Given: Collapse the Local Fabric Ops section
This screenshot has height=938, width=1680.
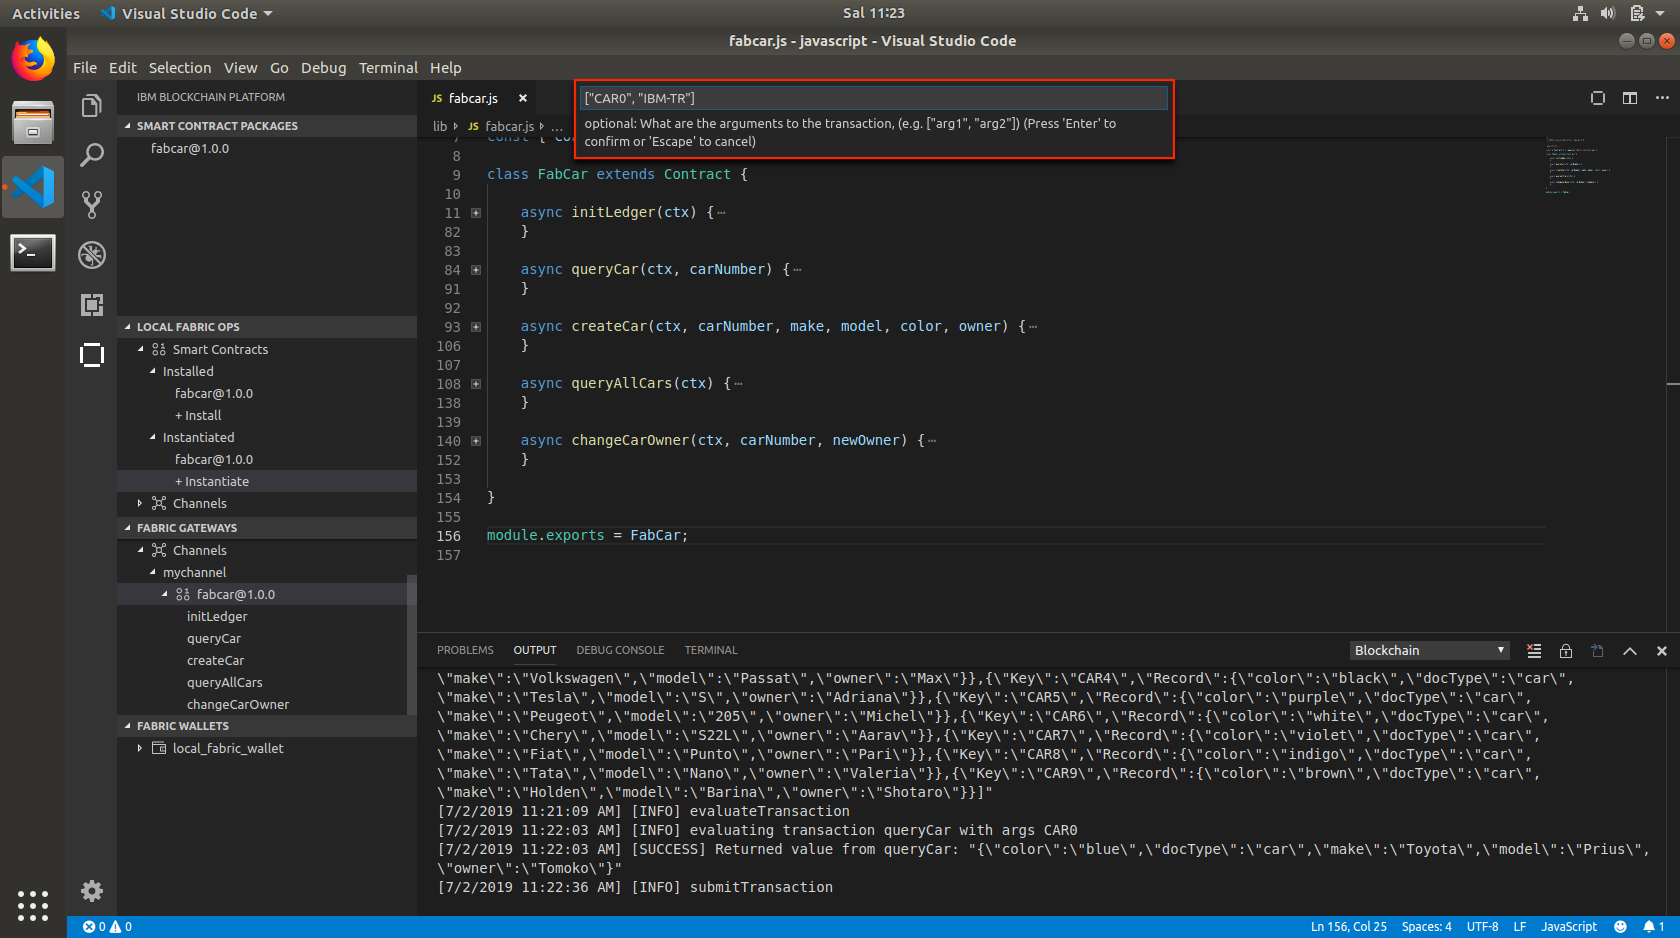Looking at the screenshot, I should (x=267, y=327).
